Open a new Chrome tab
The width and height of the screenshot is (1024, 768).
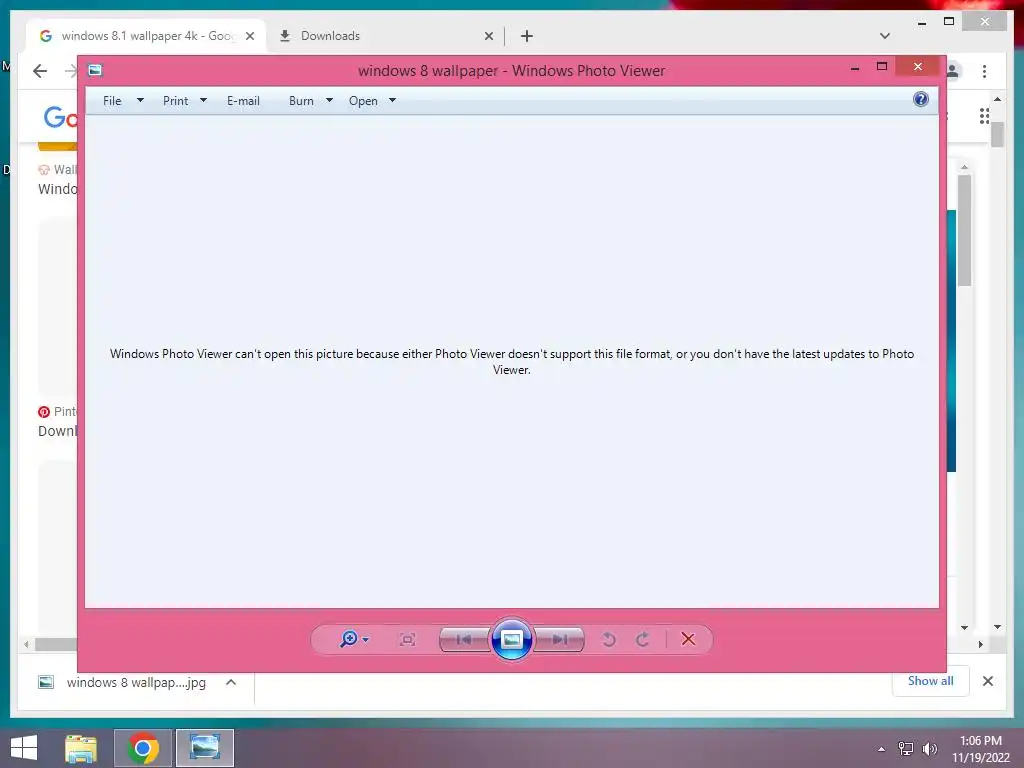(x=527, y=36)
